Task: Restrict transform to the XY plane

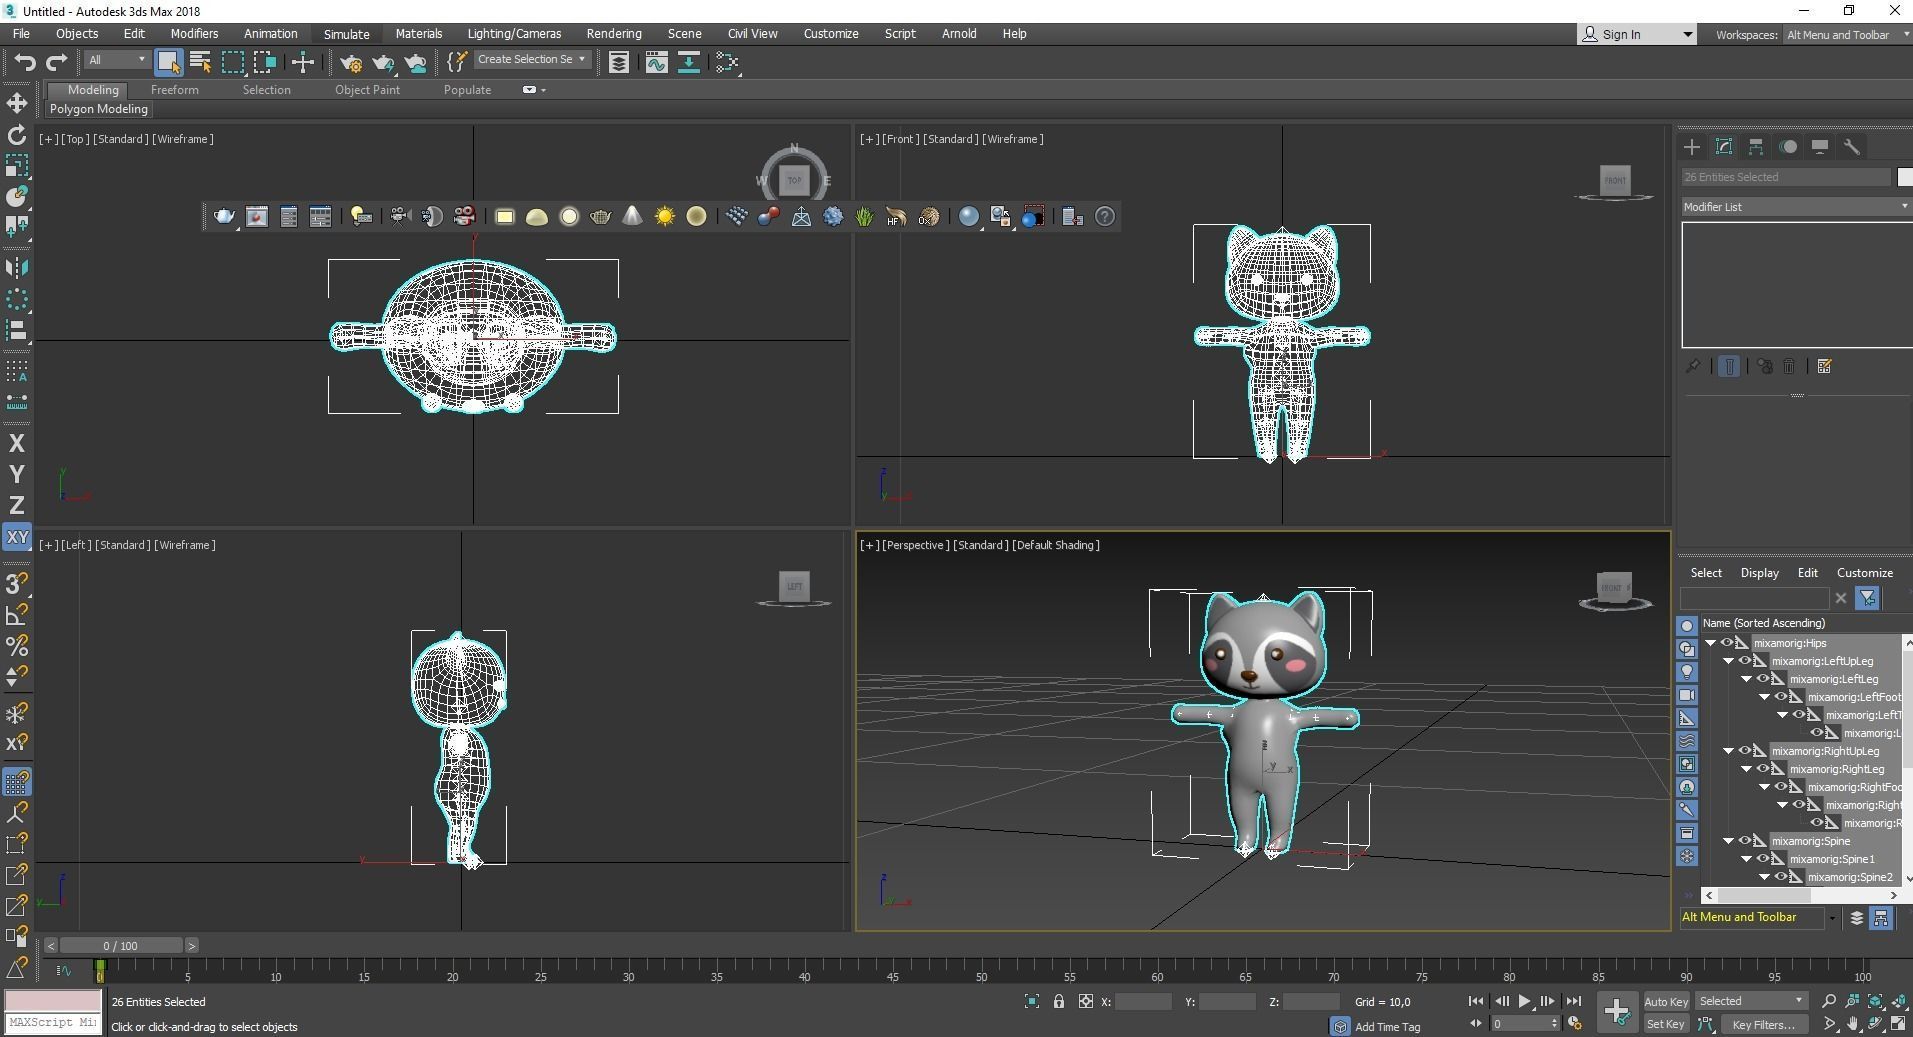Action: click(17, 537)
